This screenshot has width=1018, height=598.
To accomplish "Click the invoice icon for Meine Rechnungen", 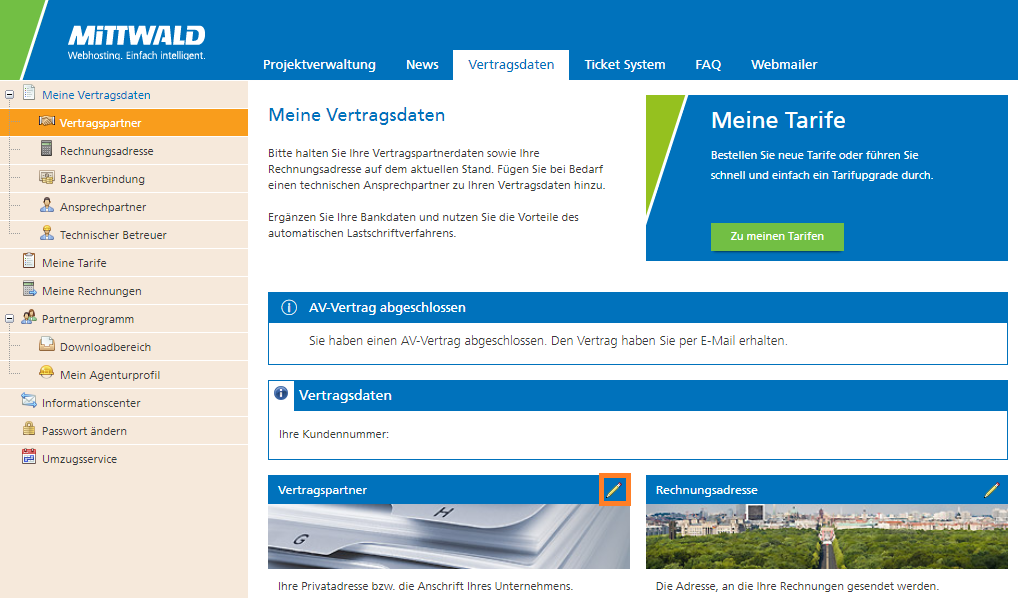I will coord(29,288).
